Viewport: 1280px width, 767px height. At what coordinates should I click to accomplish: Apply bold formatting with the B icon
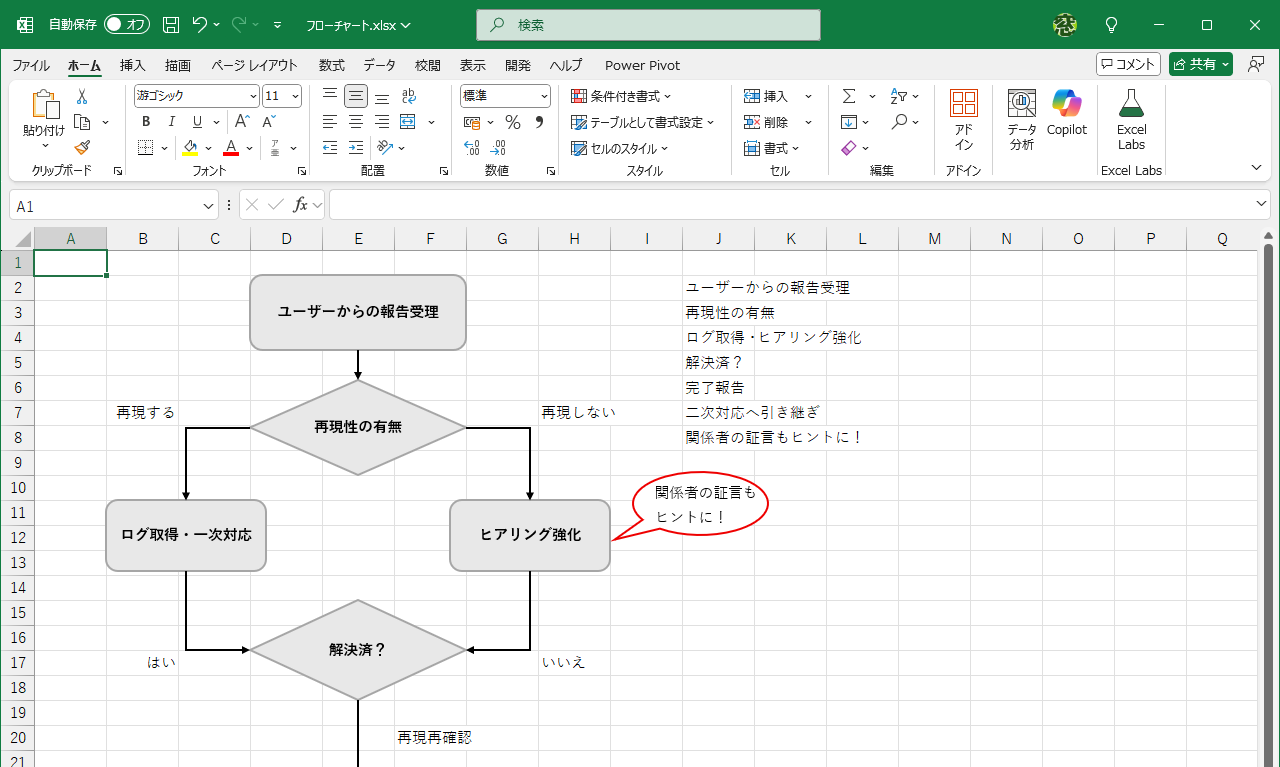click(x=145, y=121)
